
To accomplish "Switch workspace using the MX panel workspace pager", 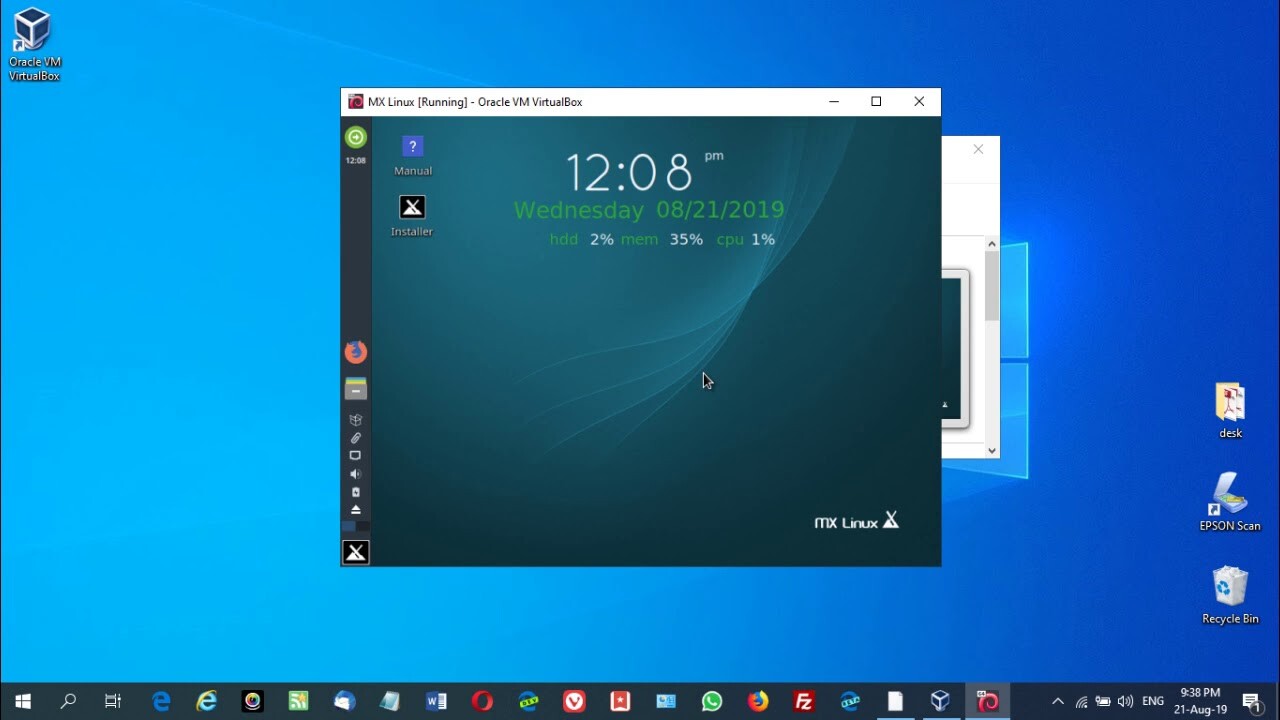I will coord(355,526).
